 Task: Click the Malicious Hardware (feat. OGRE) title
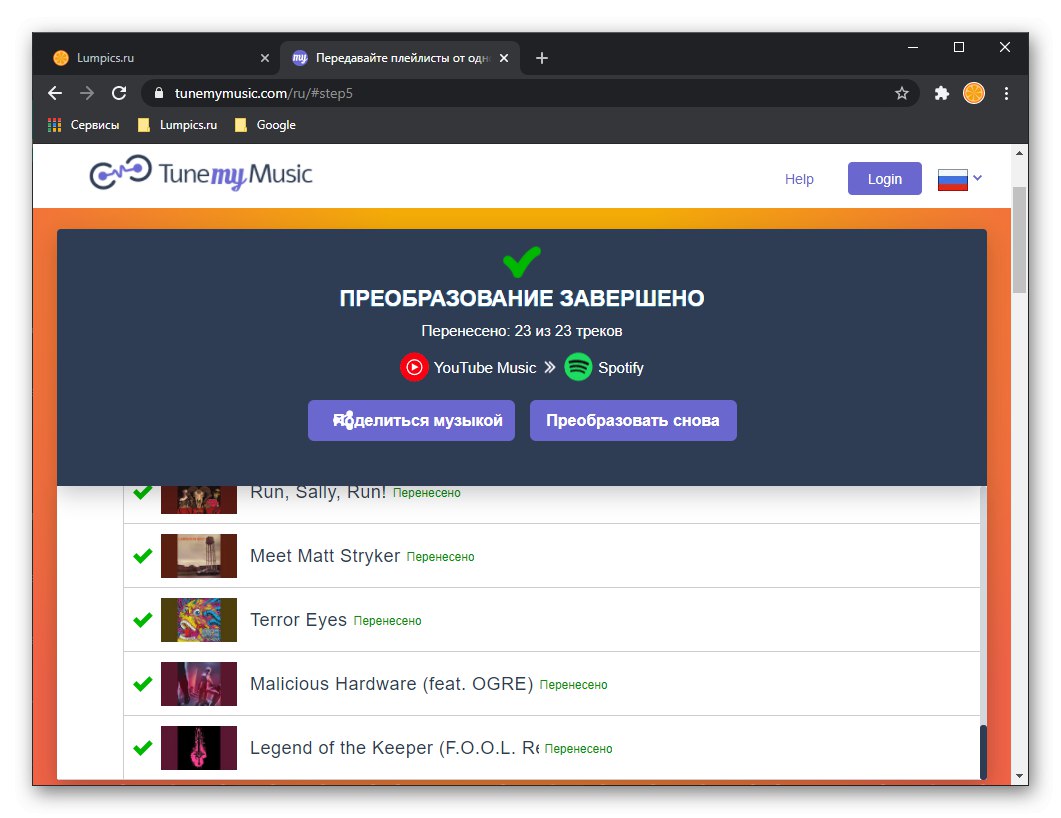pyautogui.click(x=392, y=684)
